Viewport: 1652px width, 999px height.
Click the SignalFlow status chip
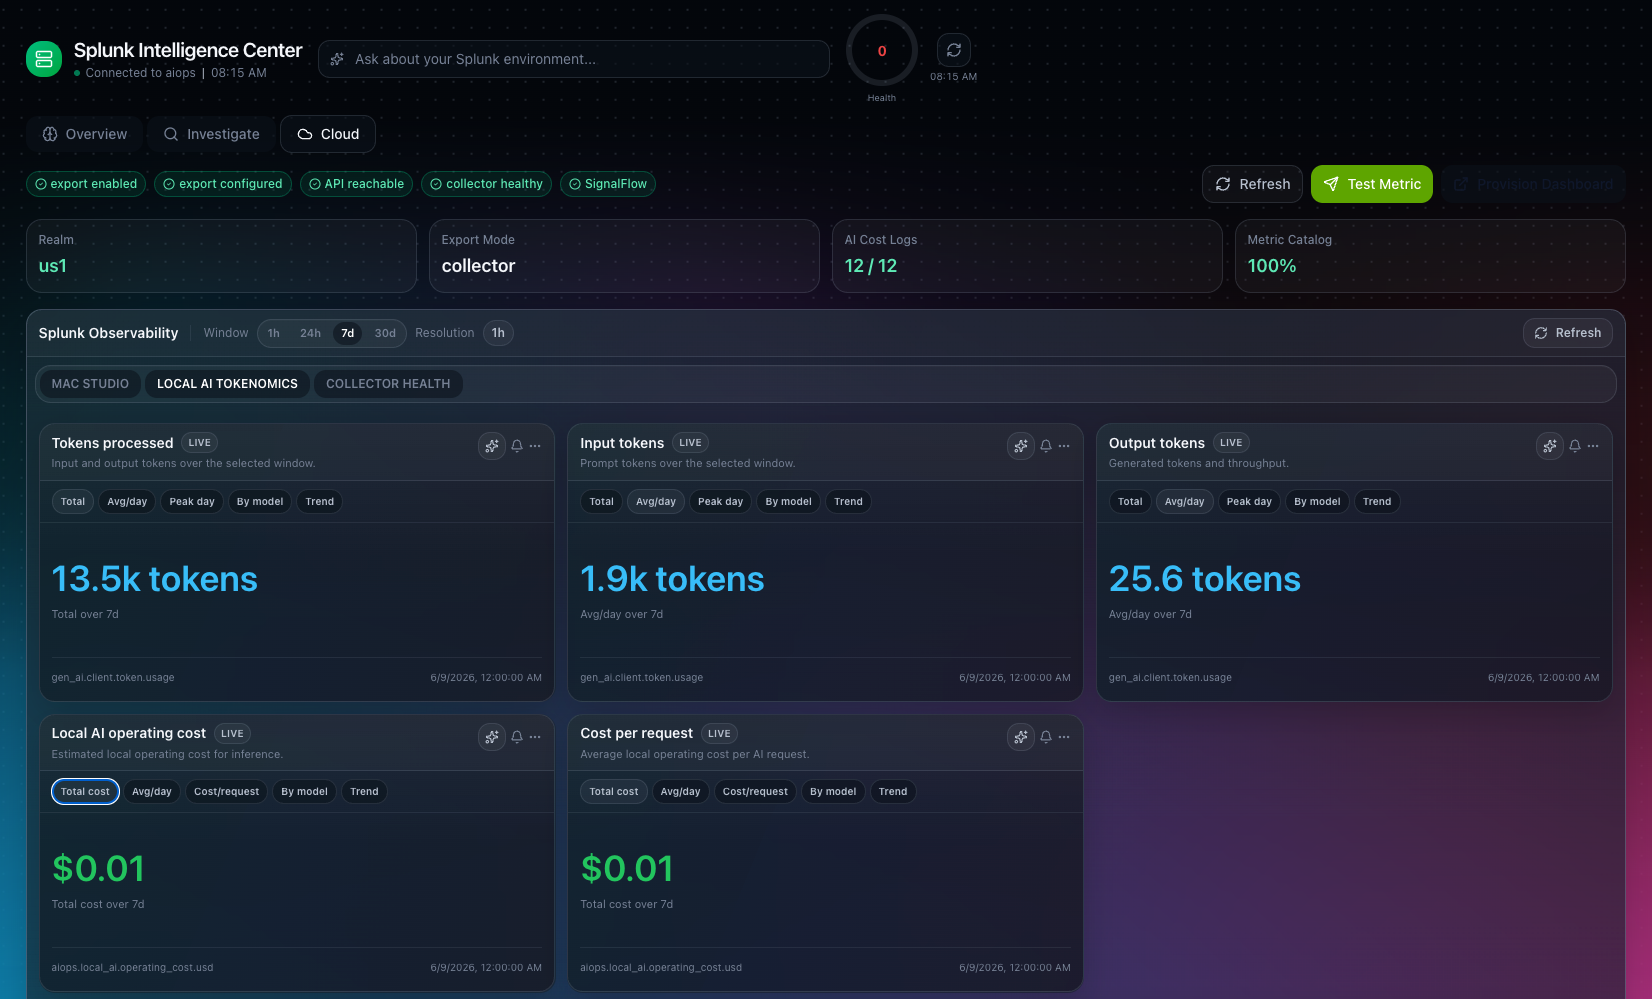click(x=608, y=184)
